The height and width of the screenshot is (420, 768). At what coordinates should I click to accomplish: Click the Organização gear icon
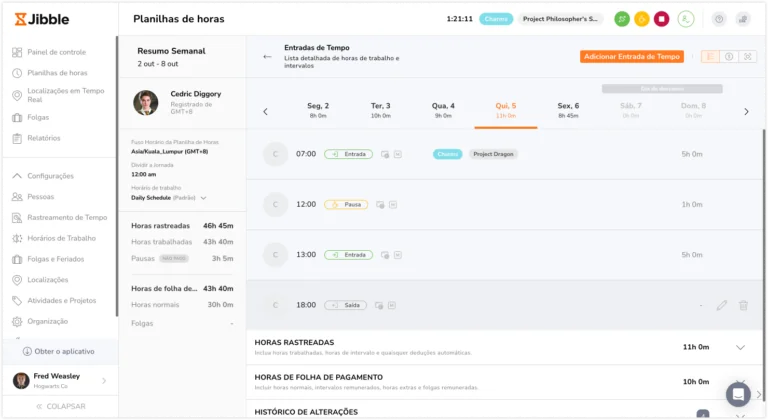17,321
